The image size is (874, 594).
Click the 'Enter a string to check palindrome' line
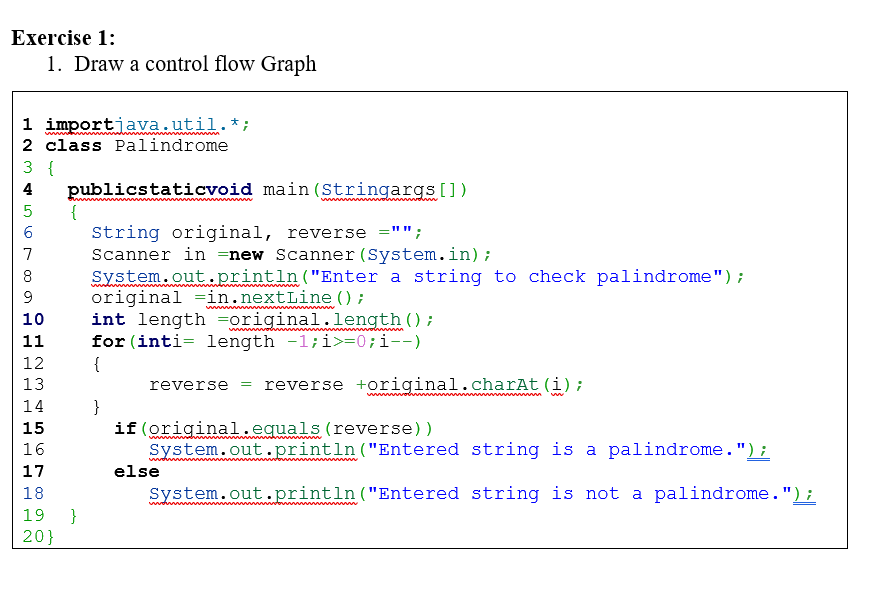(417, 276)
